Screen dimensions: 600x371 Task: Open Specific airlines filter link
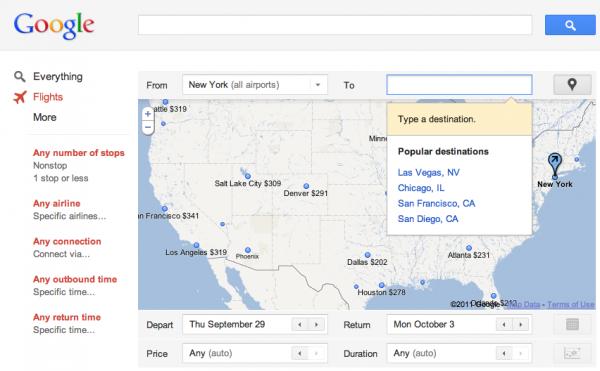coord(70,216)
